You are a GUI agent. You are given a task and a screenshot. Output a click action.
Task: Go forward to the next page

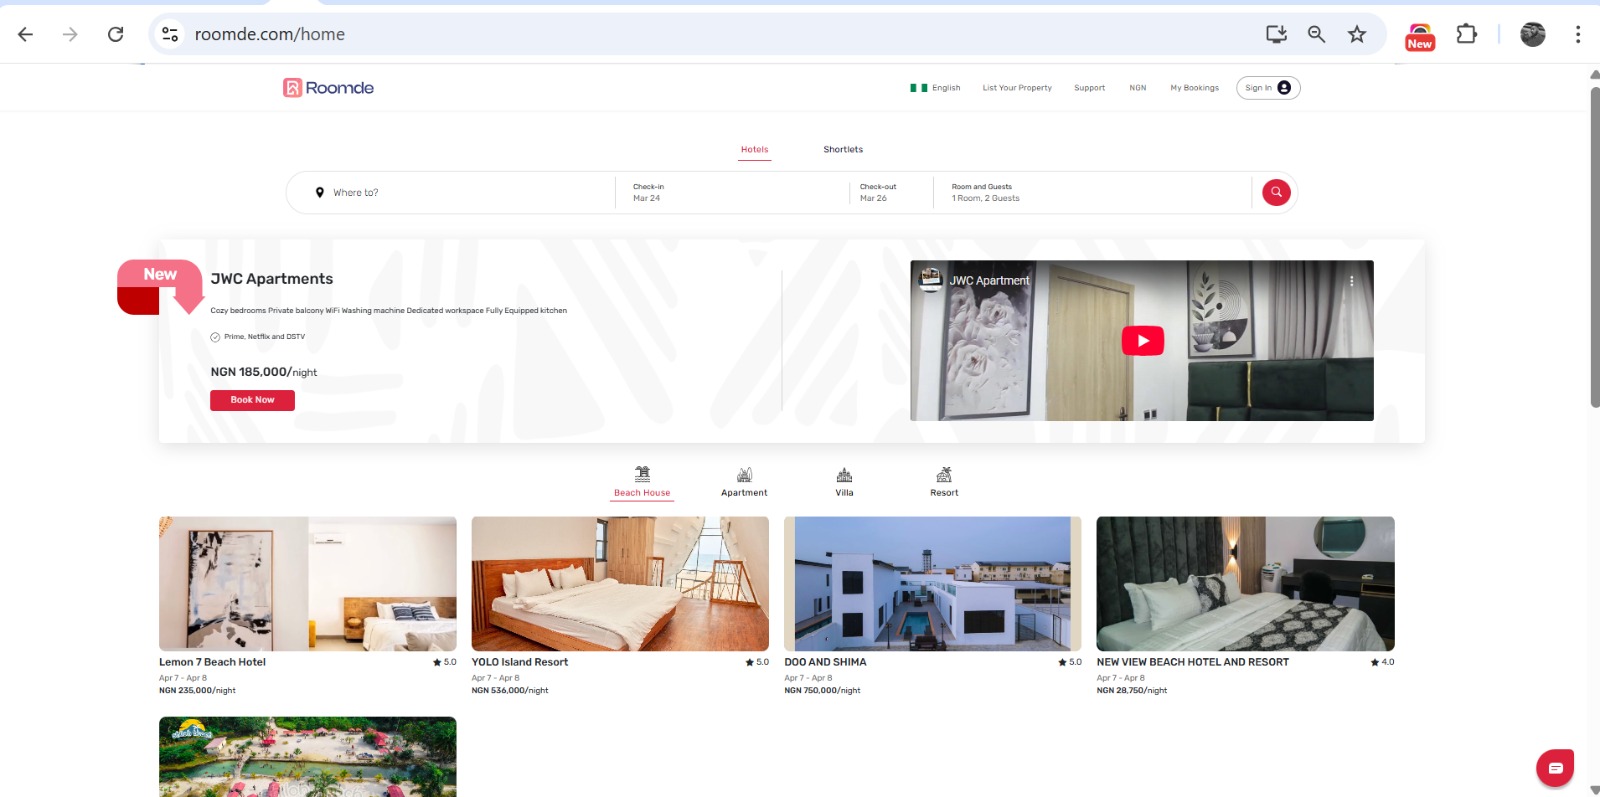[x=70, y=34]
